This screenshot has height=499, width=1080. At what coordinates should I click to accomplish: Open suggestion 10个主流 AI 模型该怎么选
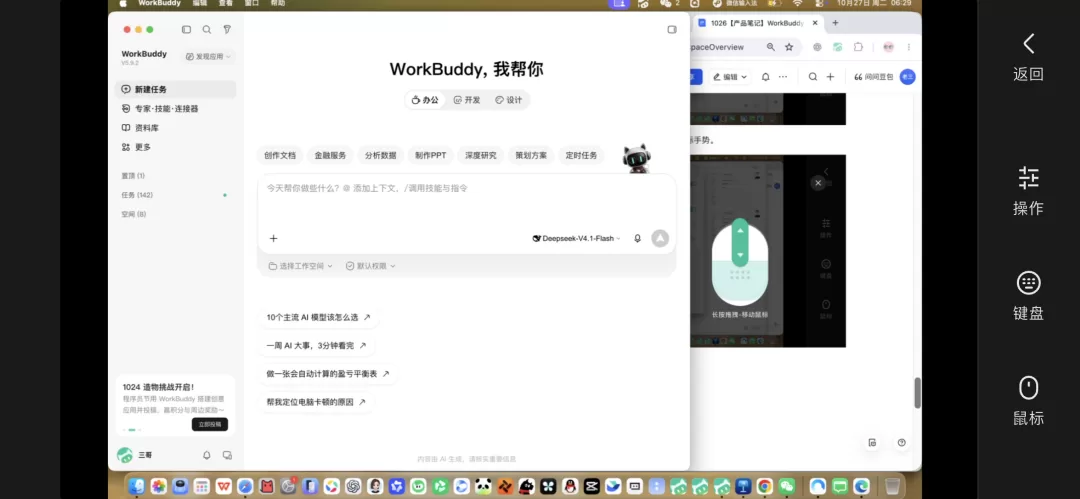click(318, 318)
